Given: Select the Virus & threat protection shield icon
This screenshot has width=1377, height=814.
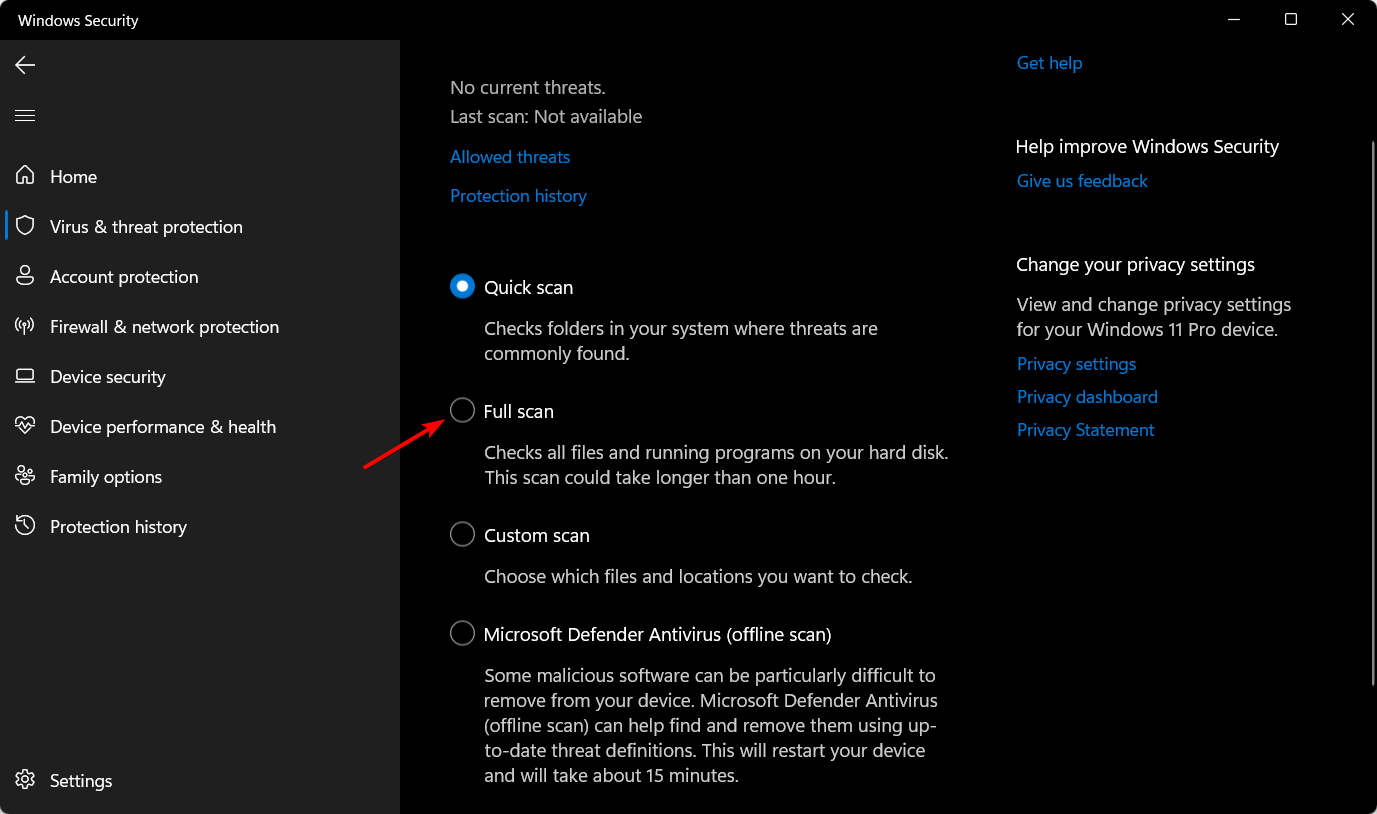Looking at the screenshot, I should coord(26,226).
